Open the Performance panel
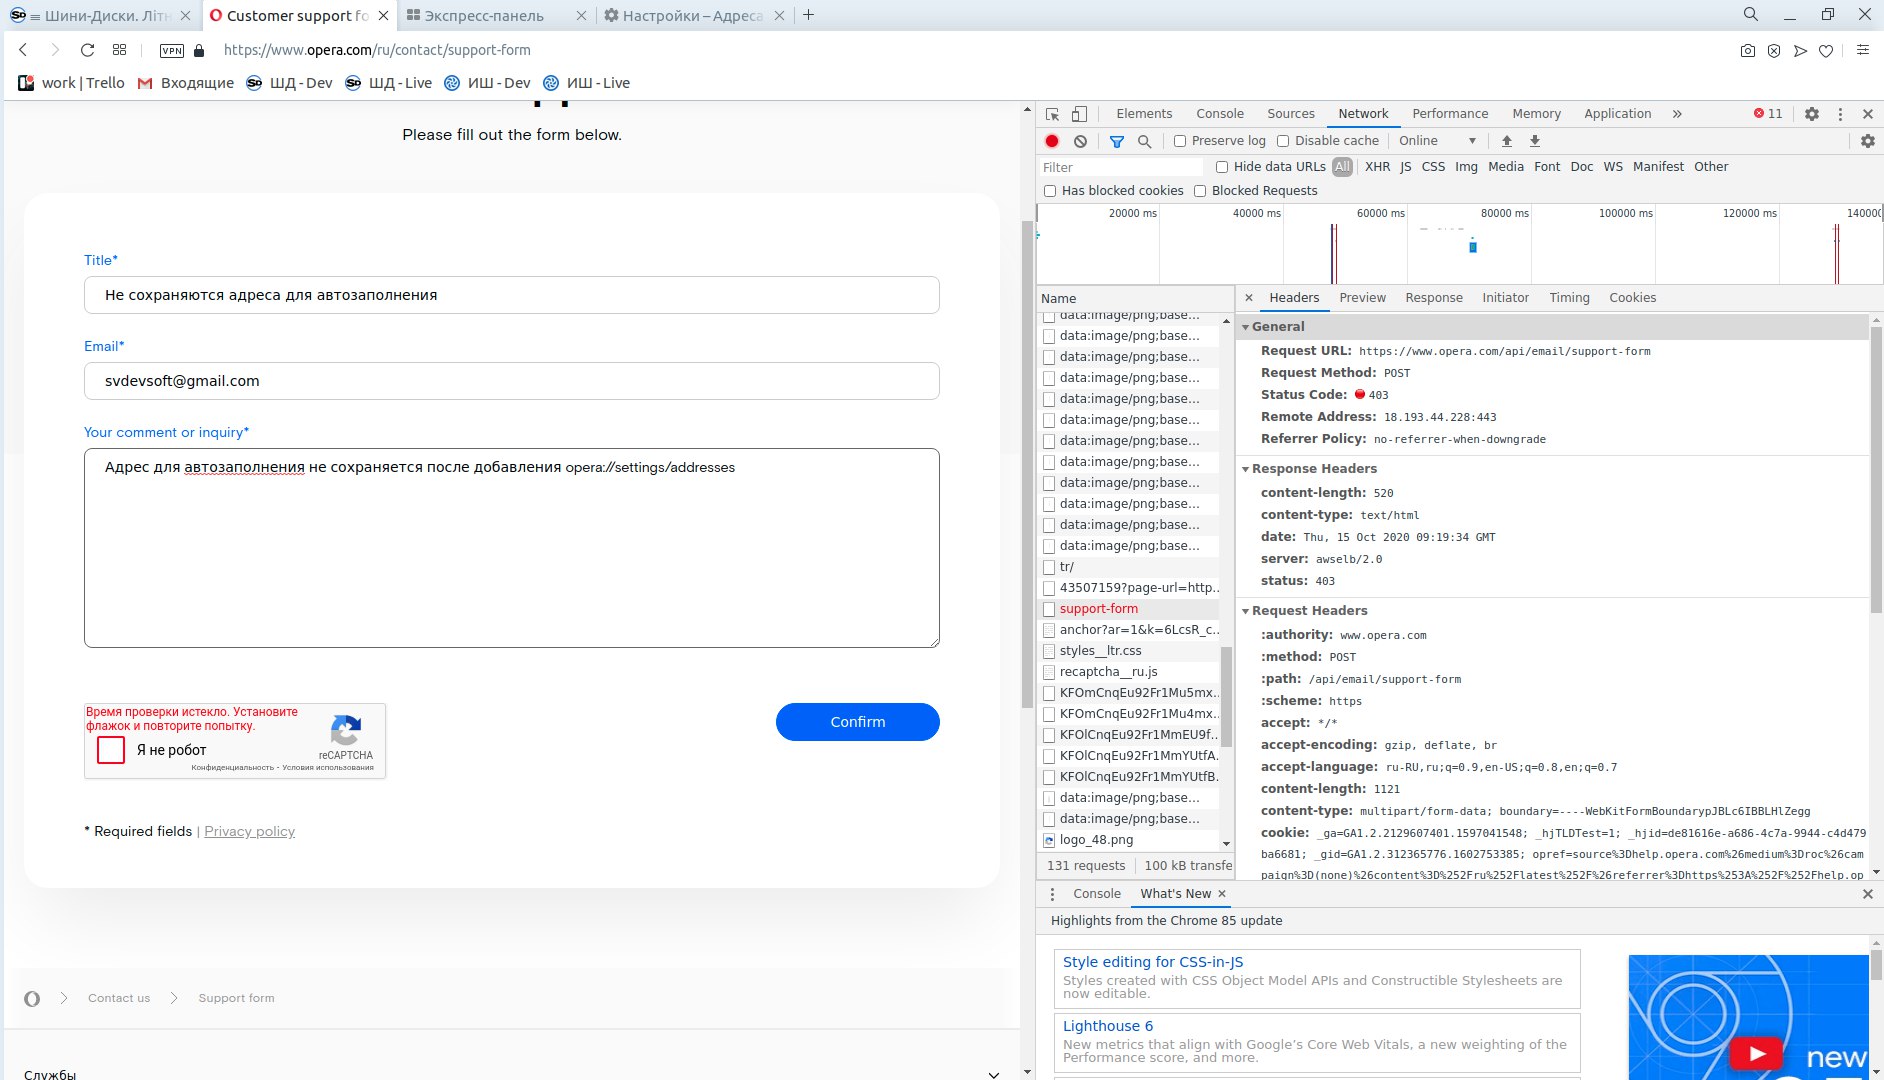This screenshot has width=1884, height=1080. click(x=1450, y=114)
